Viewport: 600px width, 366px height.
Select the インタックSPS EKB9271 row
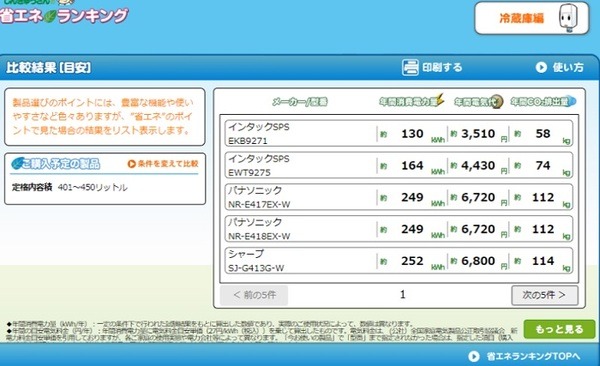(399, 133)
